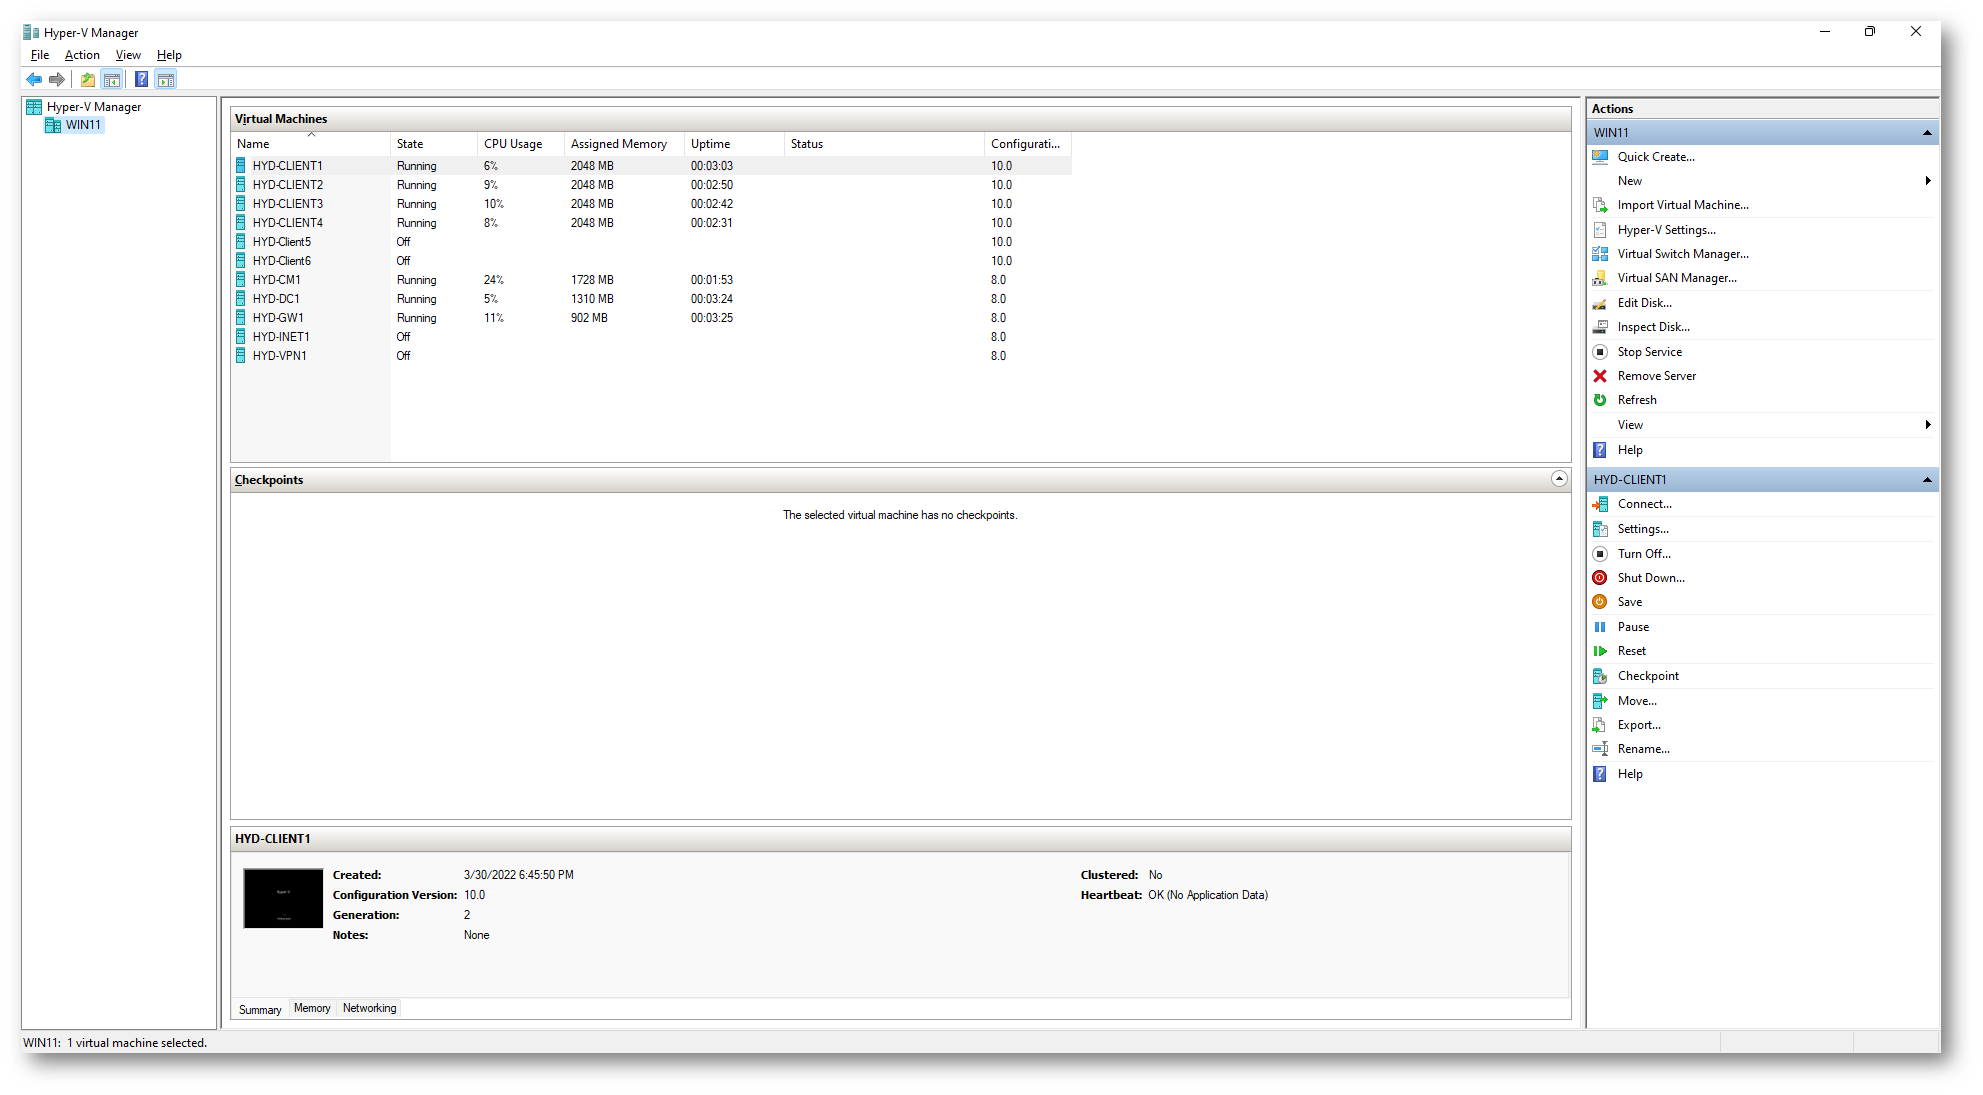Switch to the Summary tab
The image size is (1983, 1095).
260,1009
